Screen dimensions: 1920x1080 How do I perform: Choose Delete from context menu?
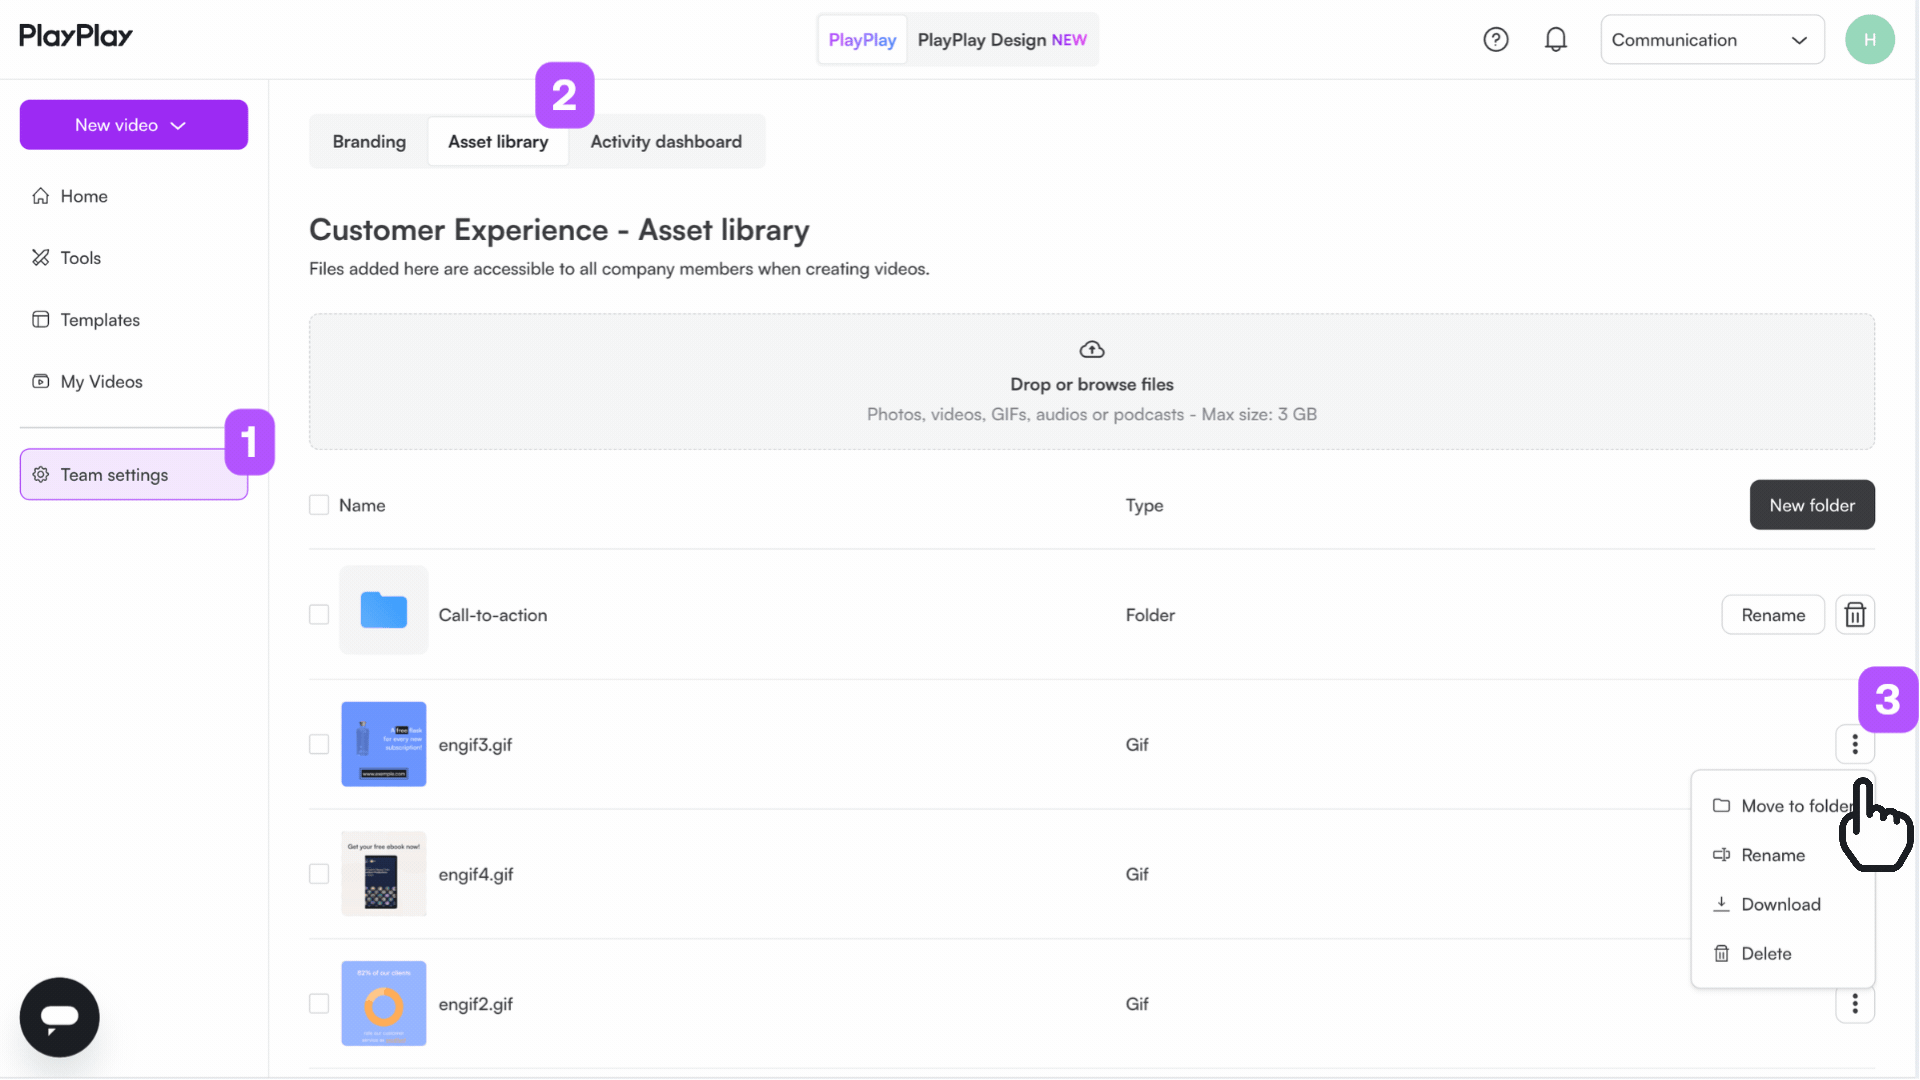coord(1783,954)
